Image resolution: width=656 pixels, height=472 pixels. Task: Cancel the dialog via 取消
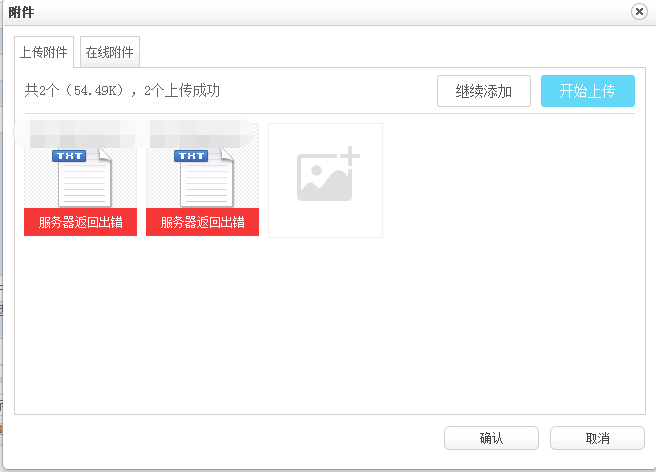click(x=597, y=438)
